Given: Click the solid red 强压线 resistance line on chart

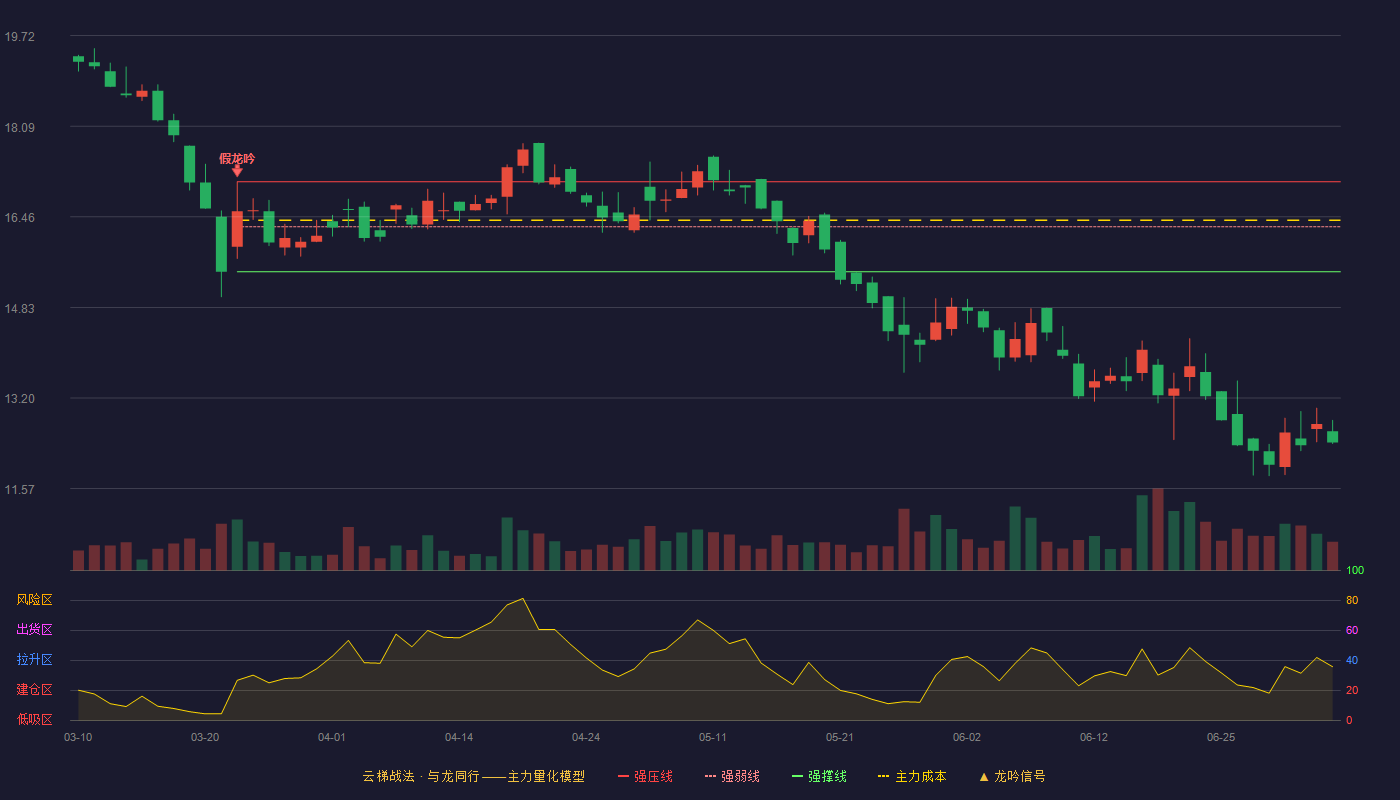Looking at the screenshot, I should (789, 182).
